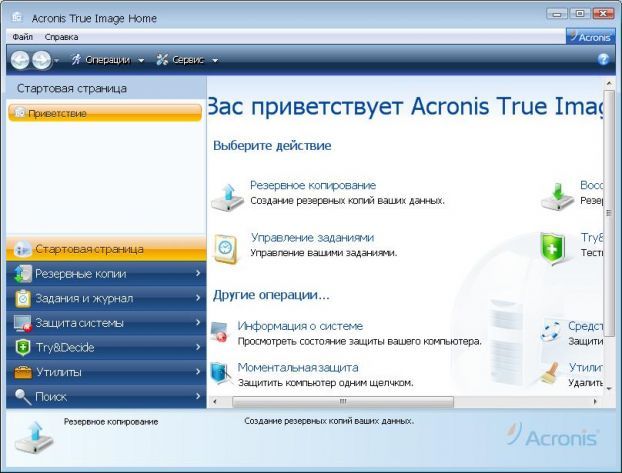Open Информация о системе link
Viewport: 622px width, 473px height.
pyautogui.click(x=300, y=326)
